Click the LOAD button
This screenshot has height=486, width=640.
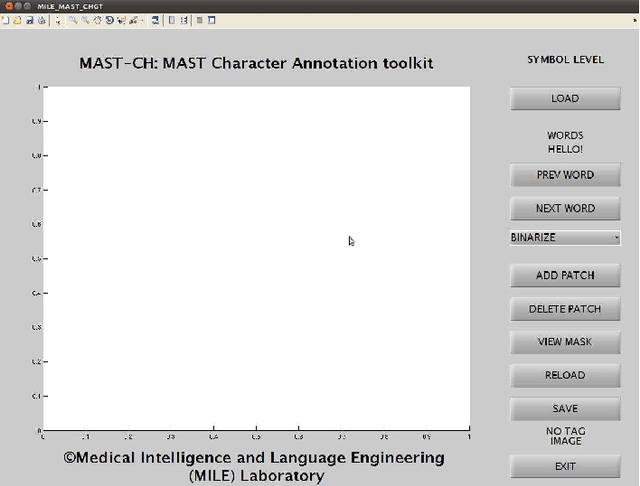[x=565, y=98]
